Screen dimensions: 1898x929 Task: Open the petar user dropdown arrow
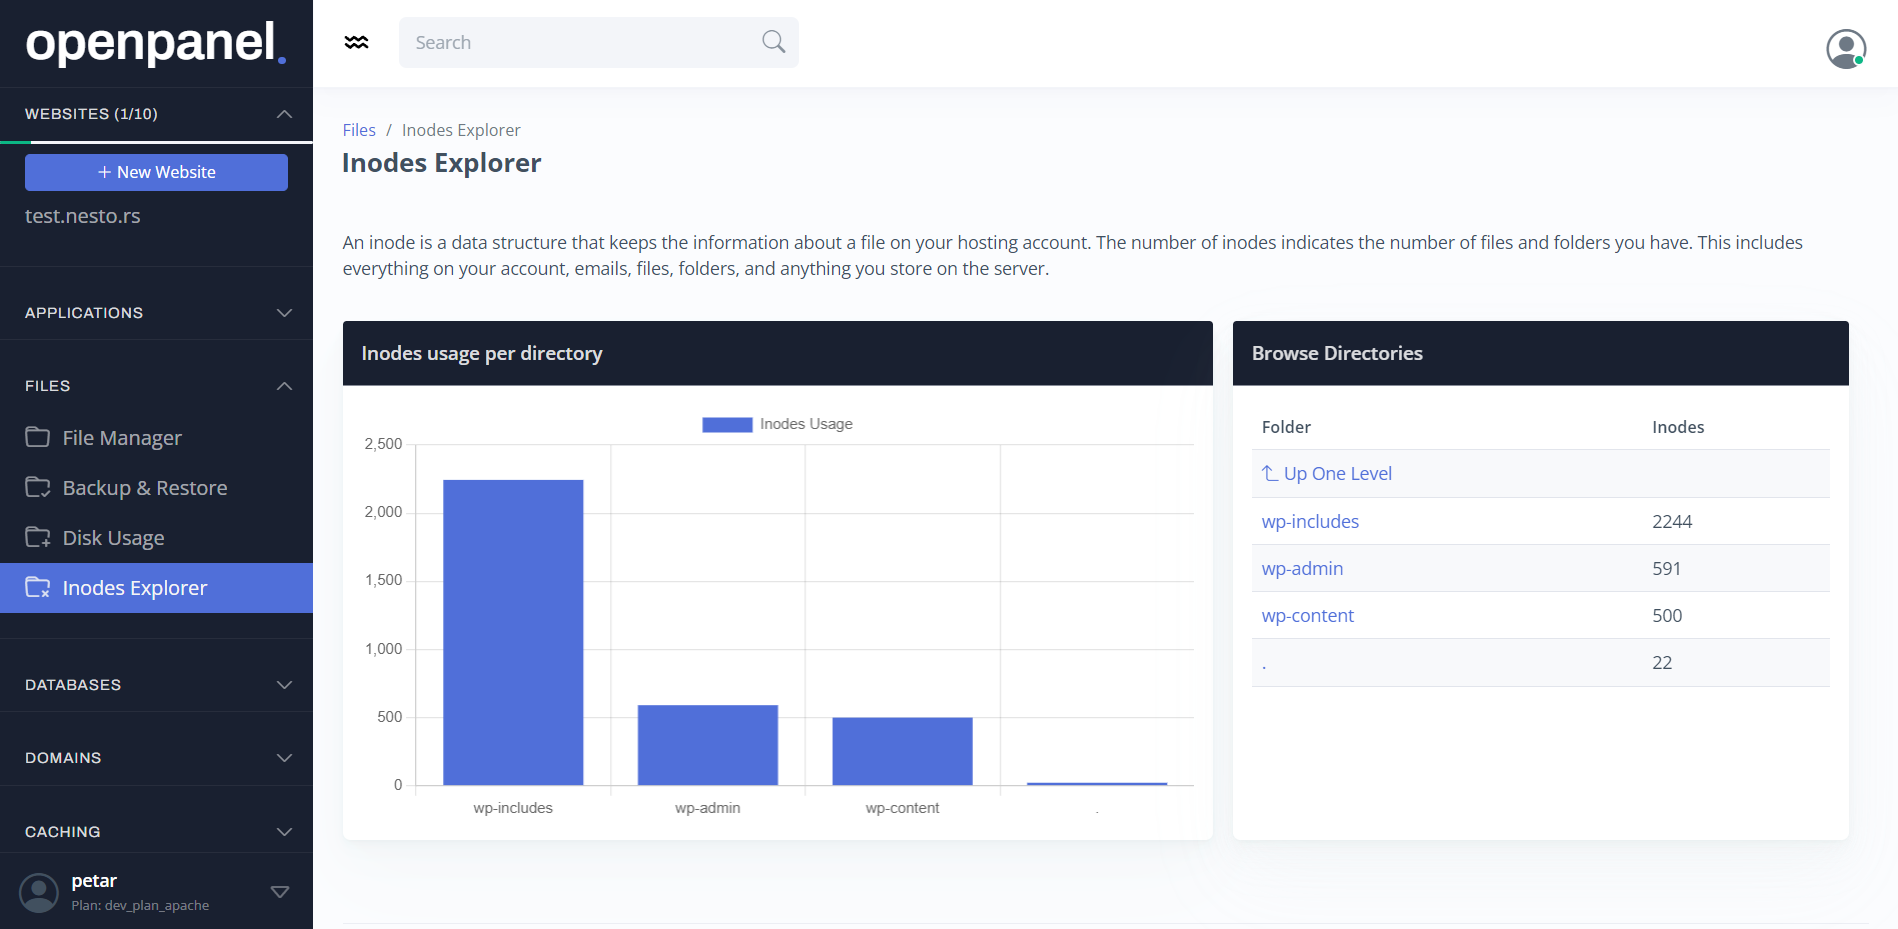280,892
